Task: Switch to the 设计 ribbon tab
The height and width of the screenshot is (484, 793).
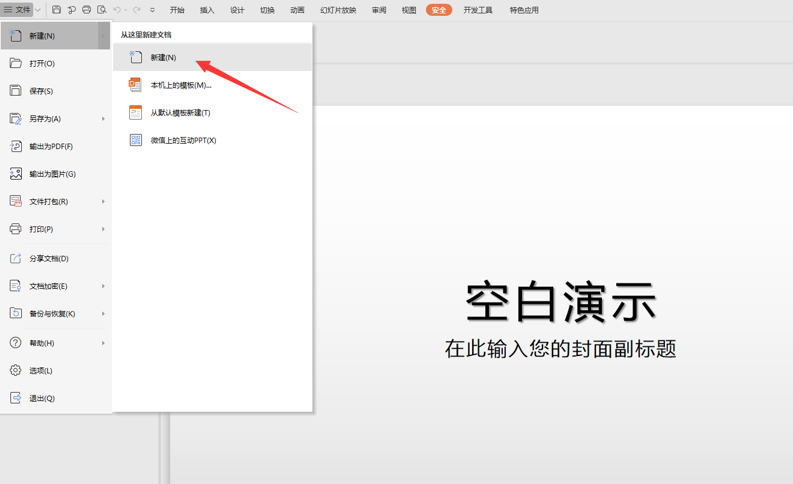Action: 237,10
